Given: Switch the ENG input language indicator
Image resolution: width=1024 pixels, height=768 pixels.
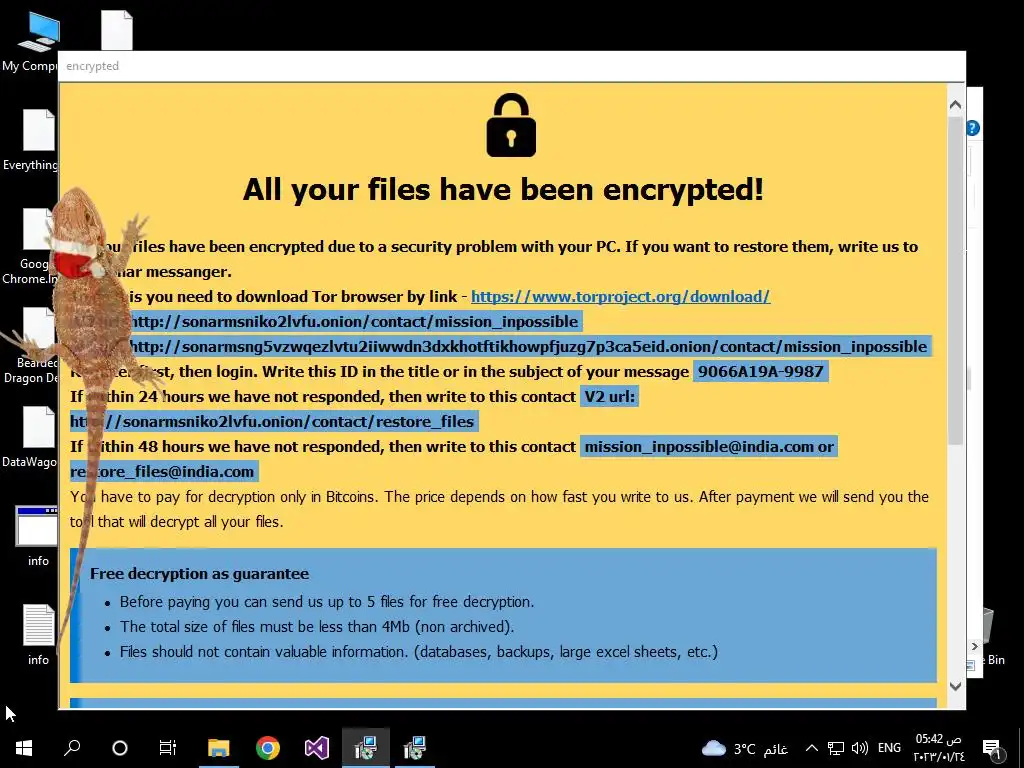Looking at the screenshot, I should point(889,748).
